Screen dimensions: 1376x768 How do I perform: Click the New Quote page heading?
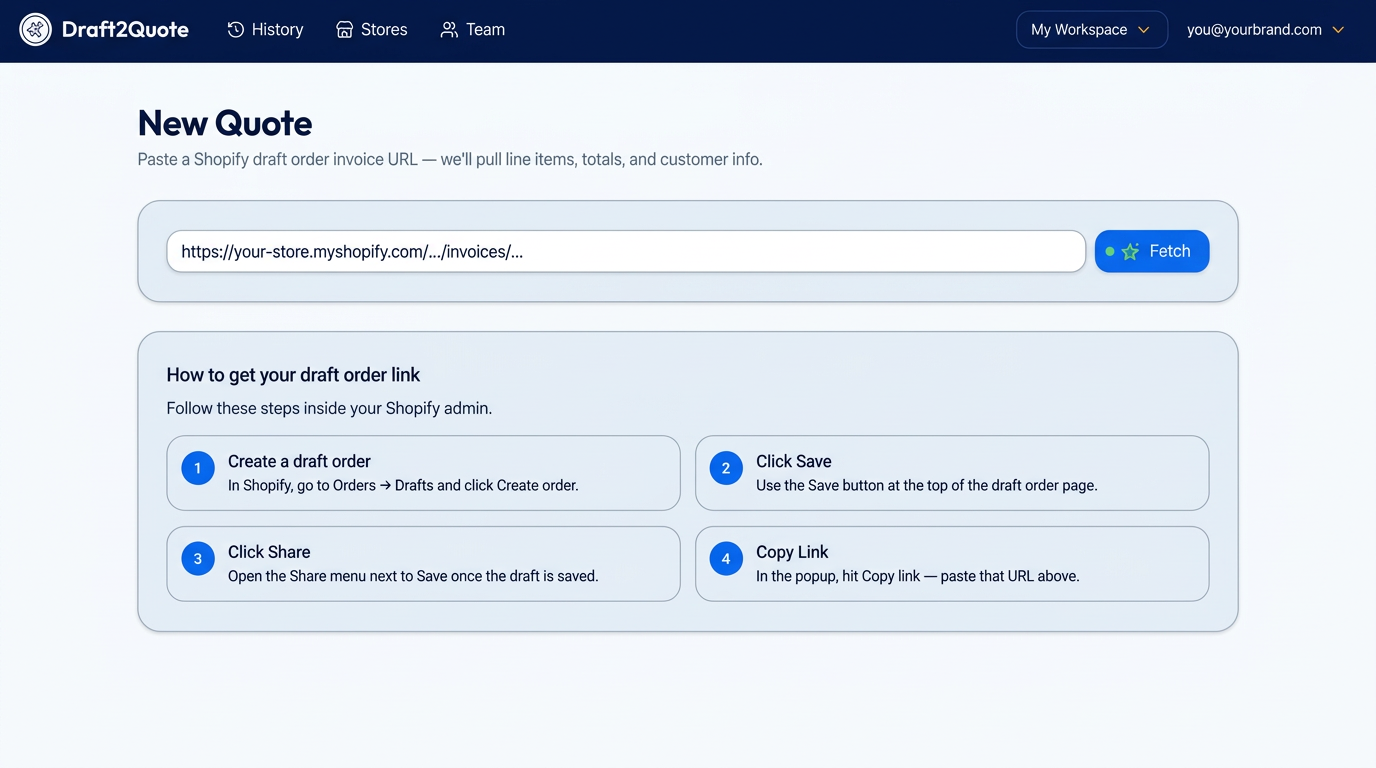(x=225, y=123)
